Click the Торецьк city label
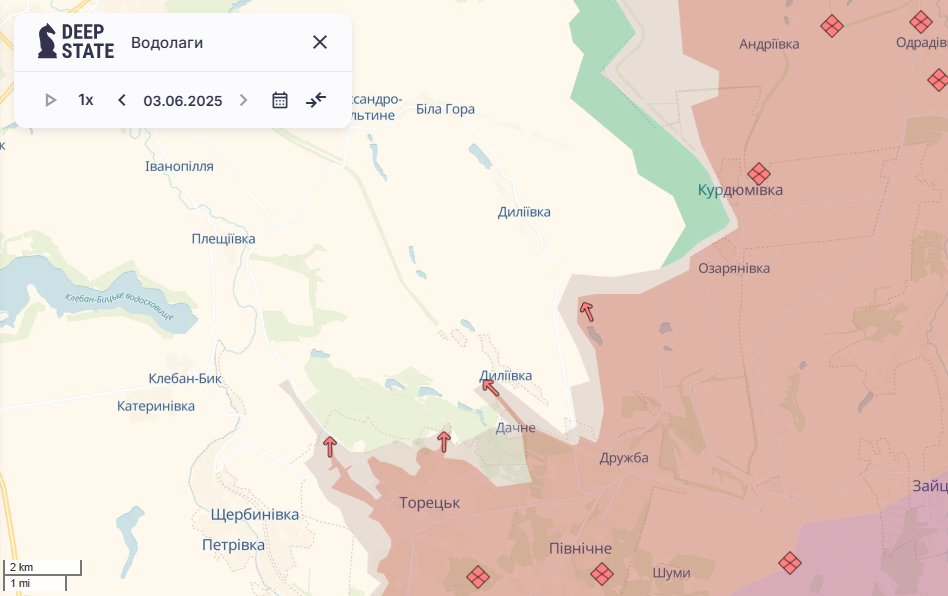Viewport: 948px width, 596px height. pyautogui.click(x=429, y=503)
